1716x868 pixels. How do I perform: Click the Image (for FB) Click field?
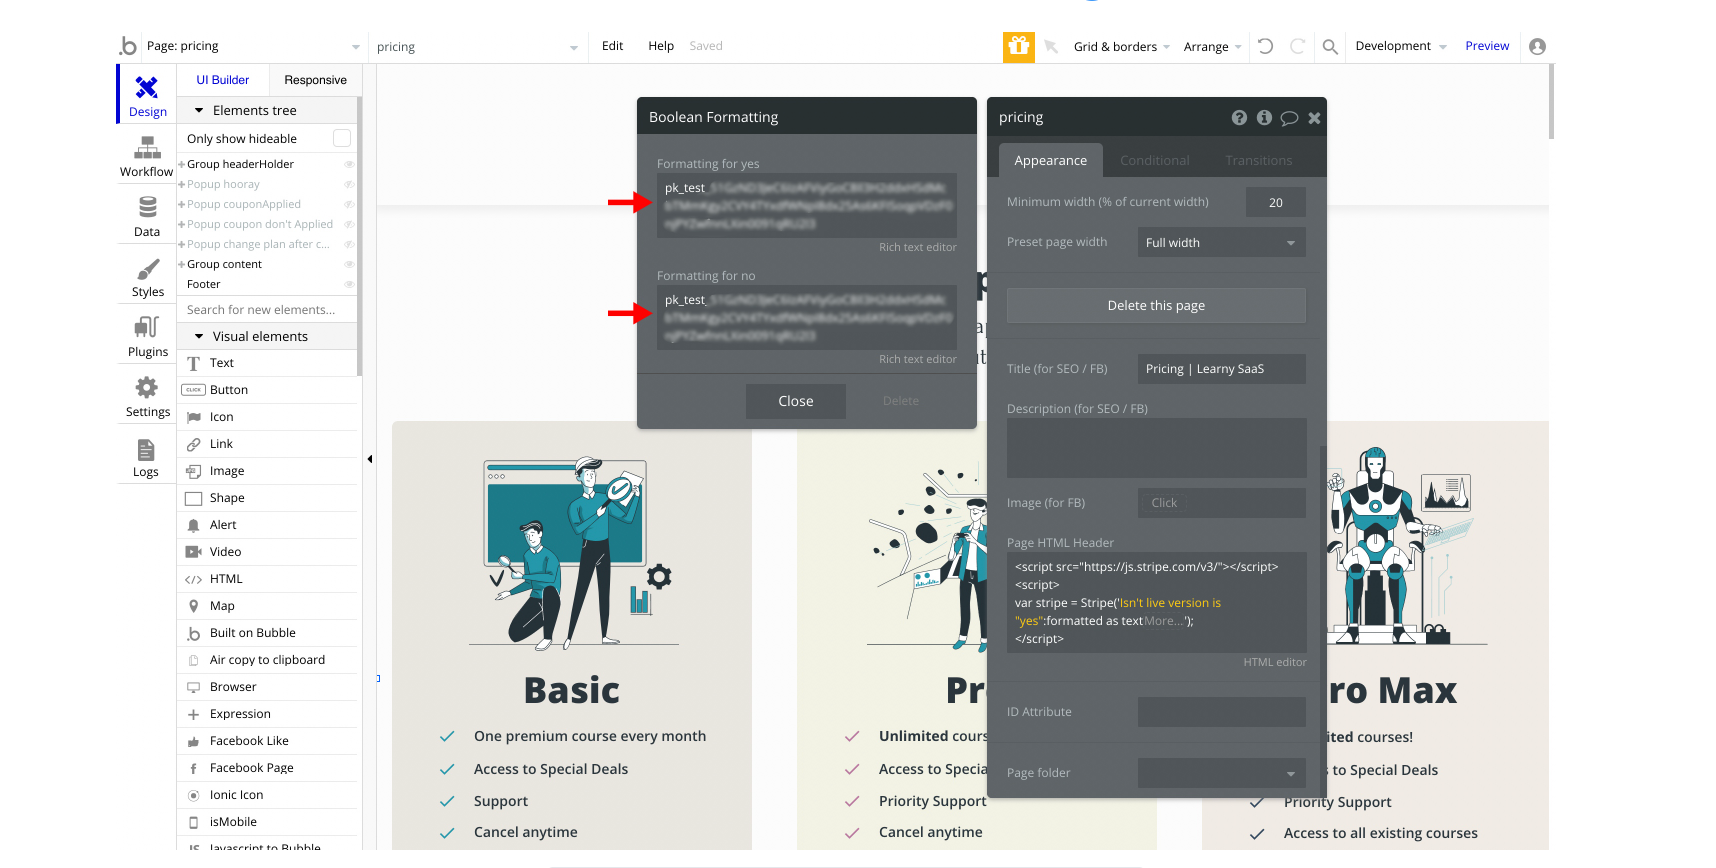tap(1221, 503)
